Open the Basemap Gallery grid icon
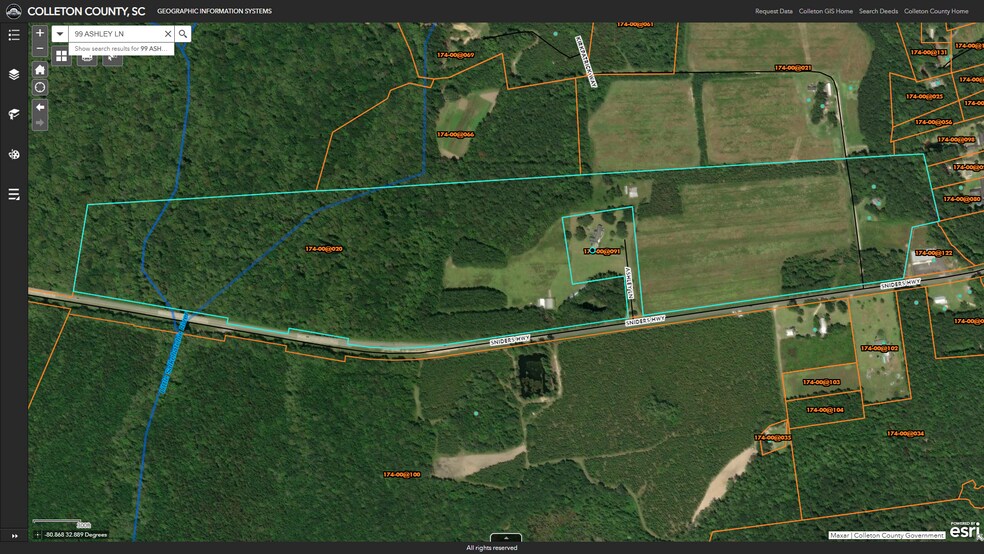984x554 pixels. coord(61,56)
